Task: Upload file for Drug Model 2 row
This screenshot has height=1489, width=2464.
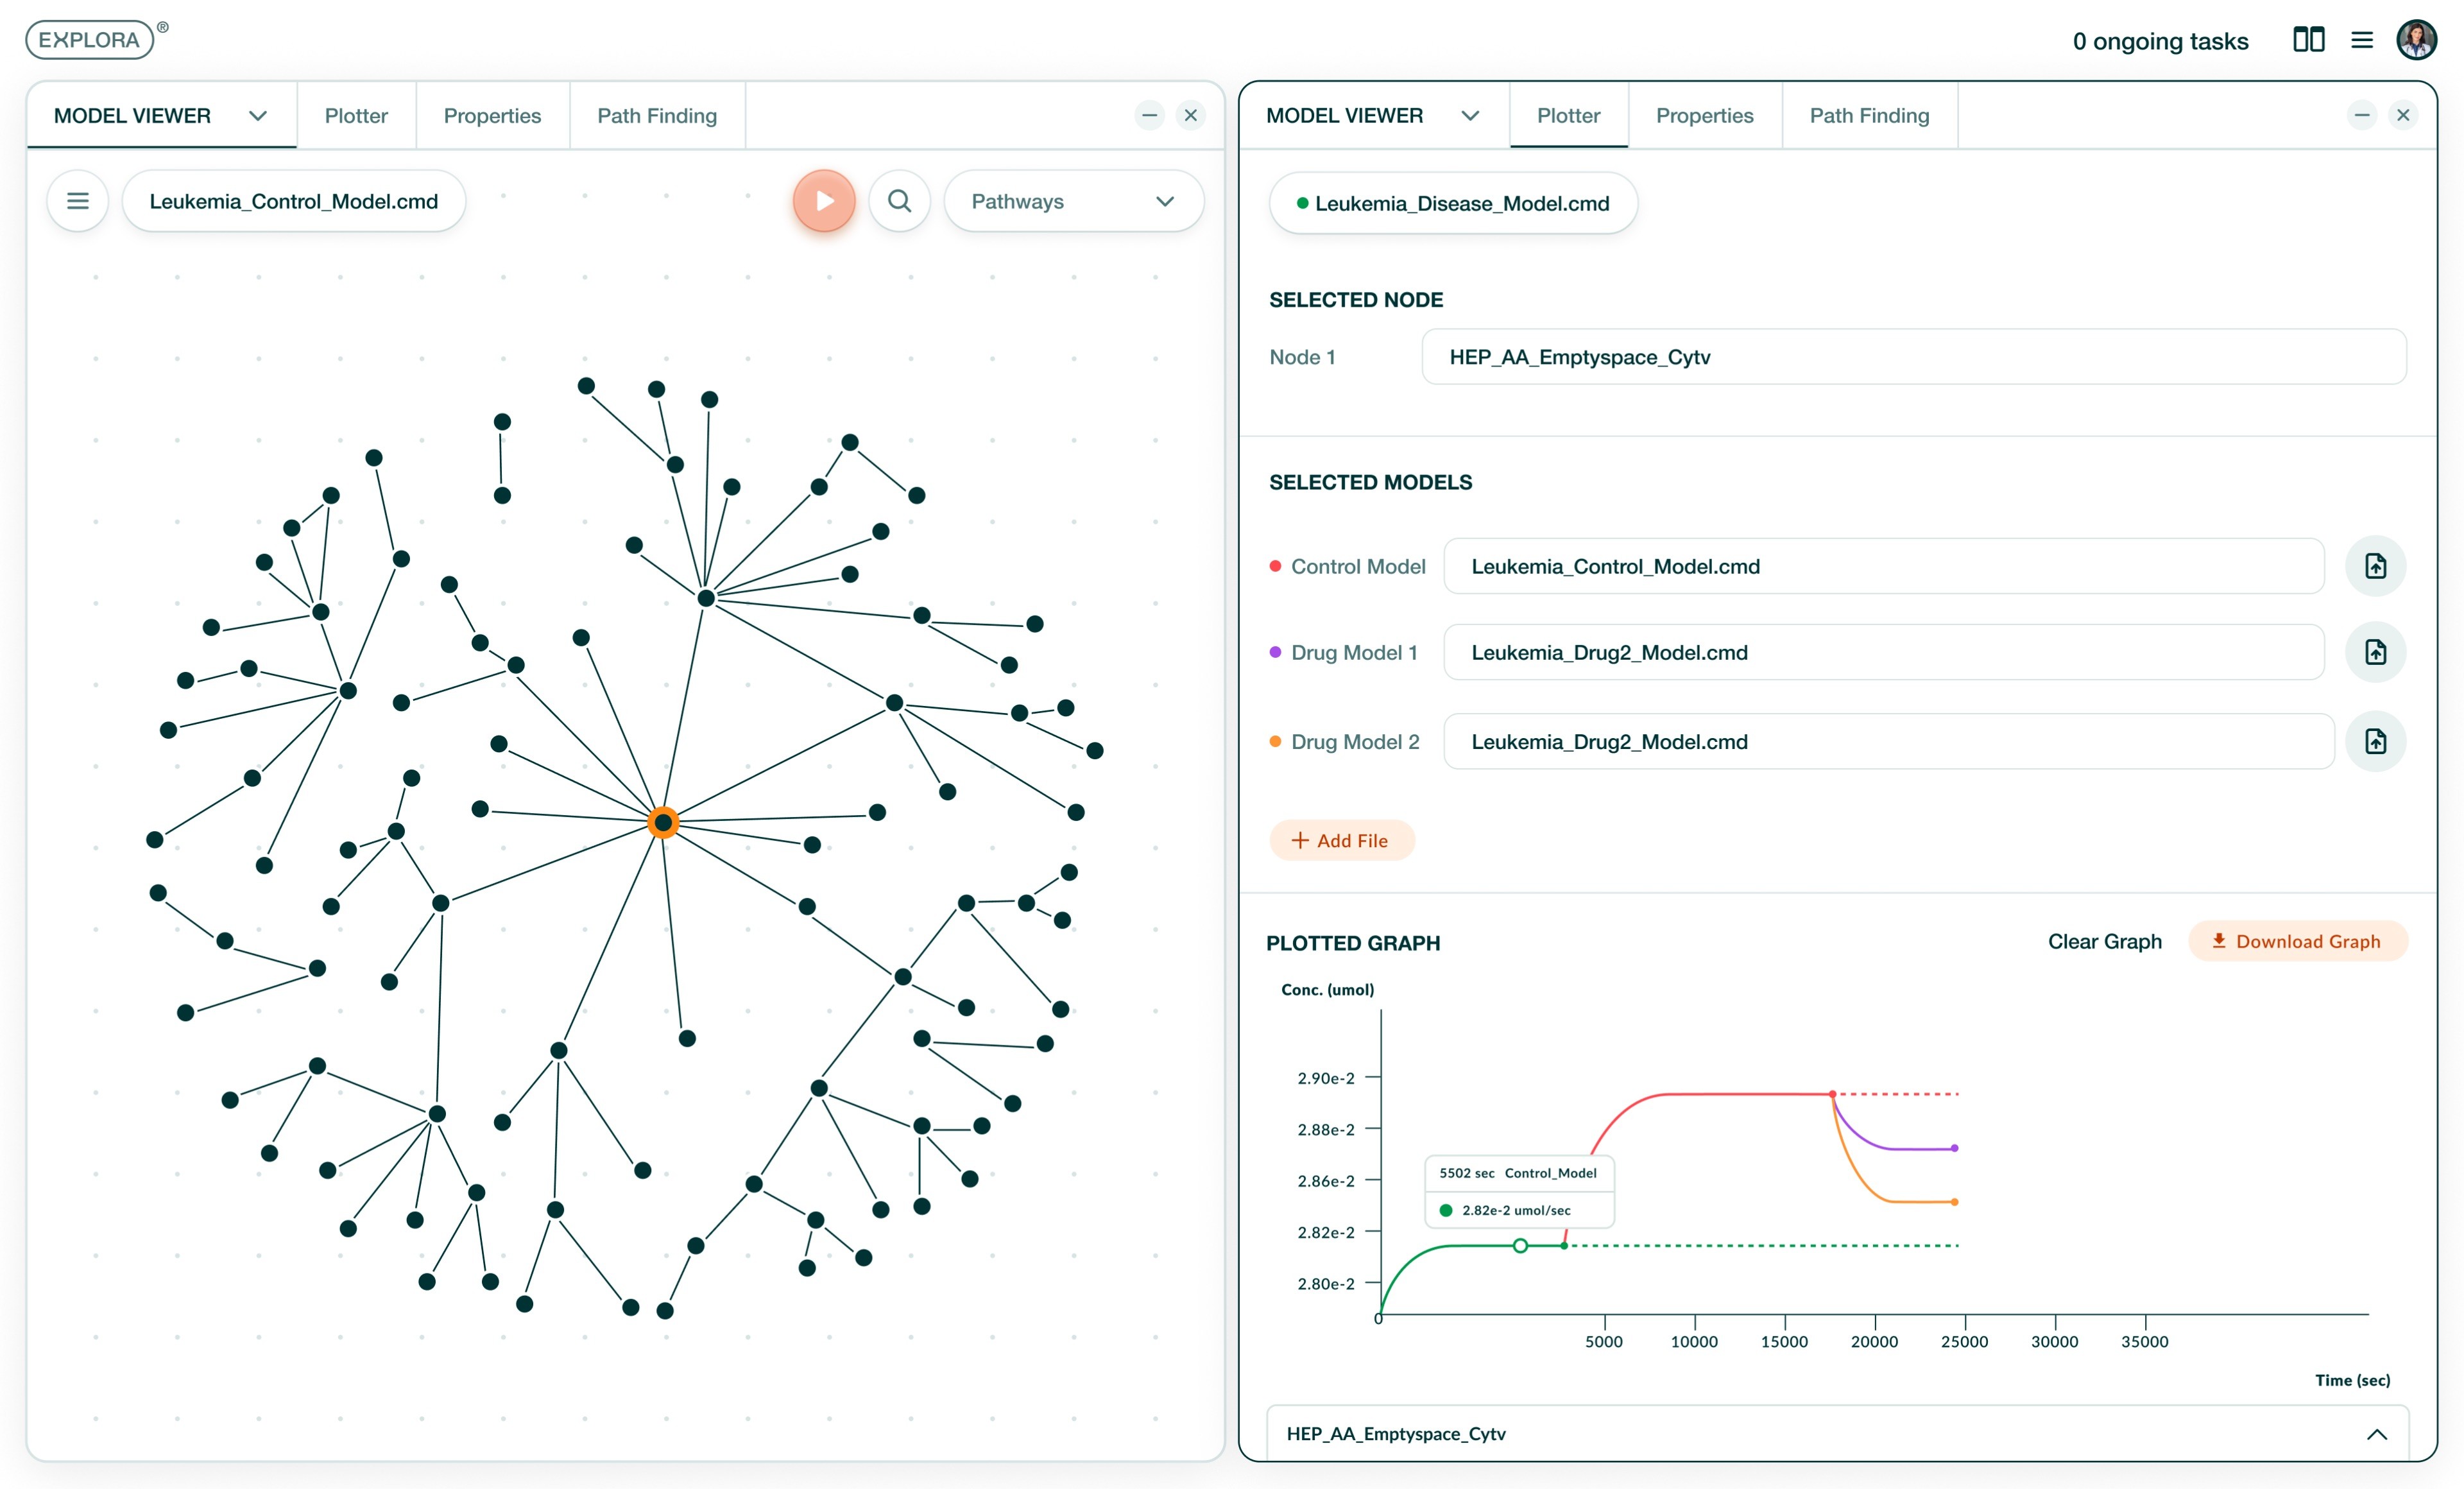Action: 2375,741
